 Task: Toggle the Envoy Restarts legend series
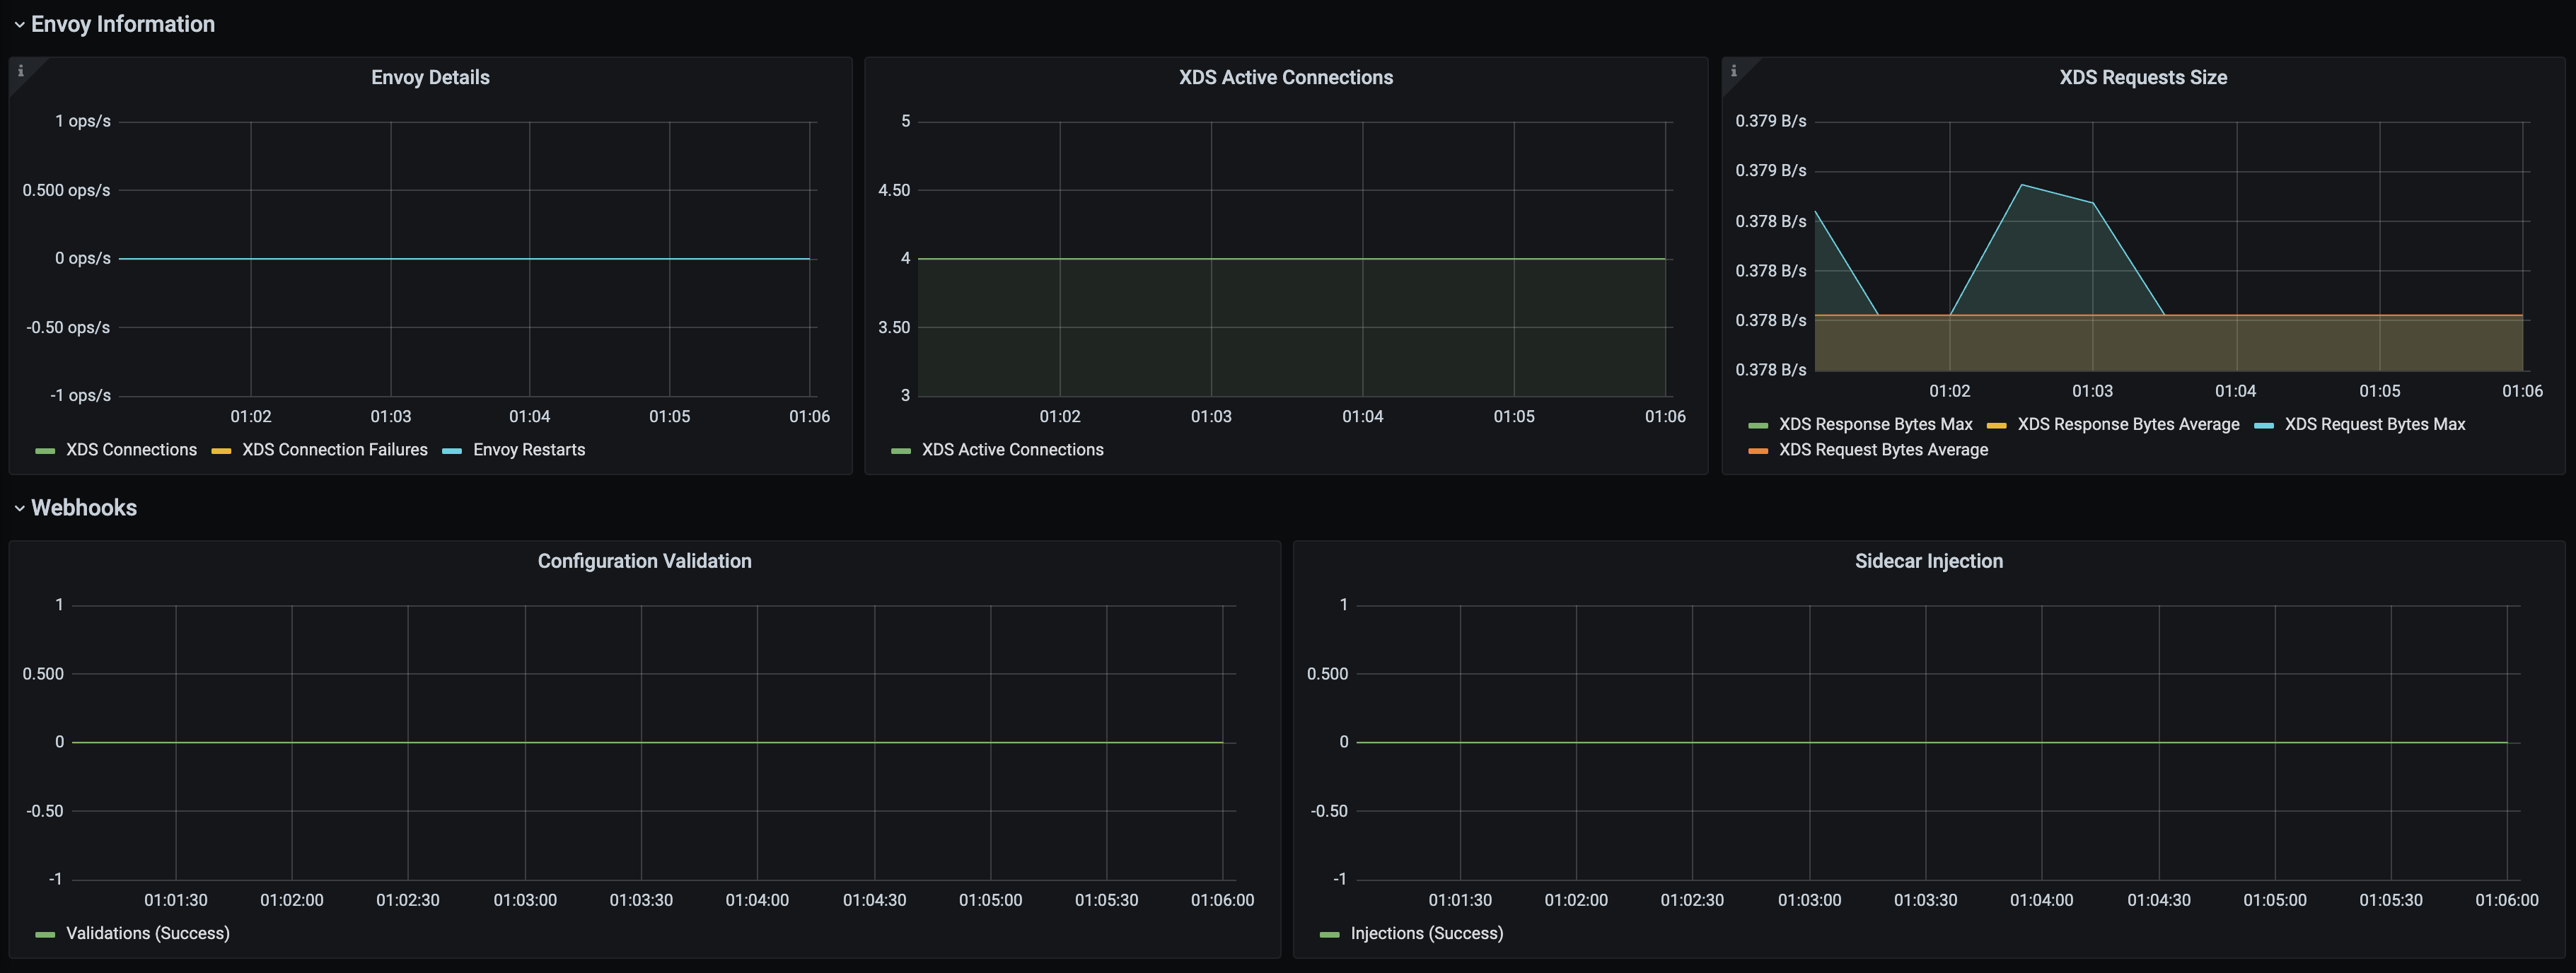point(529,450)
